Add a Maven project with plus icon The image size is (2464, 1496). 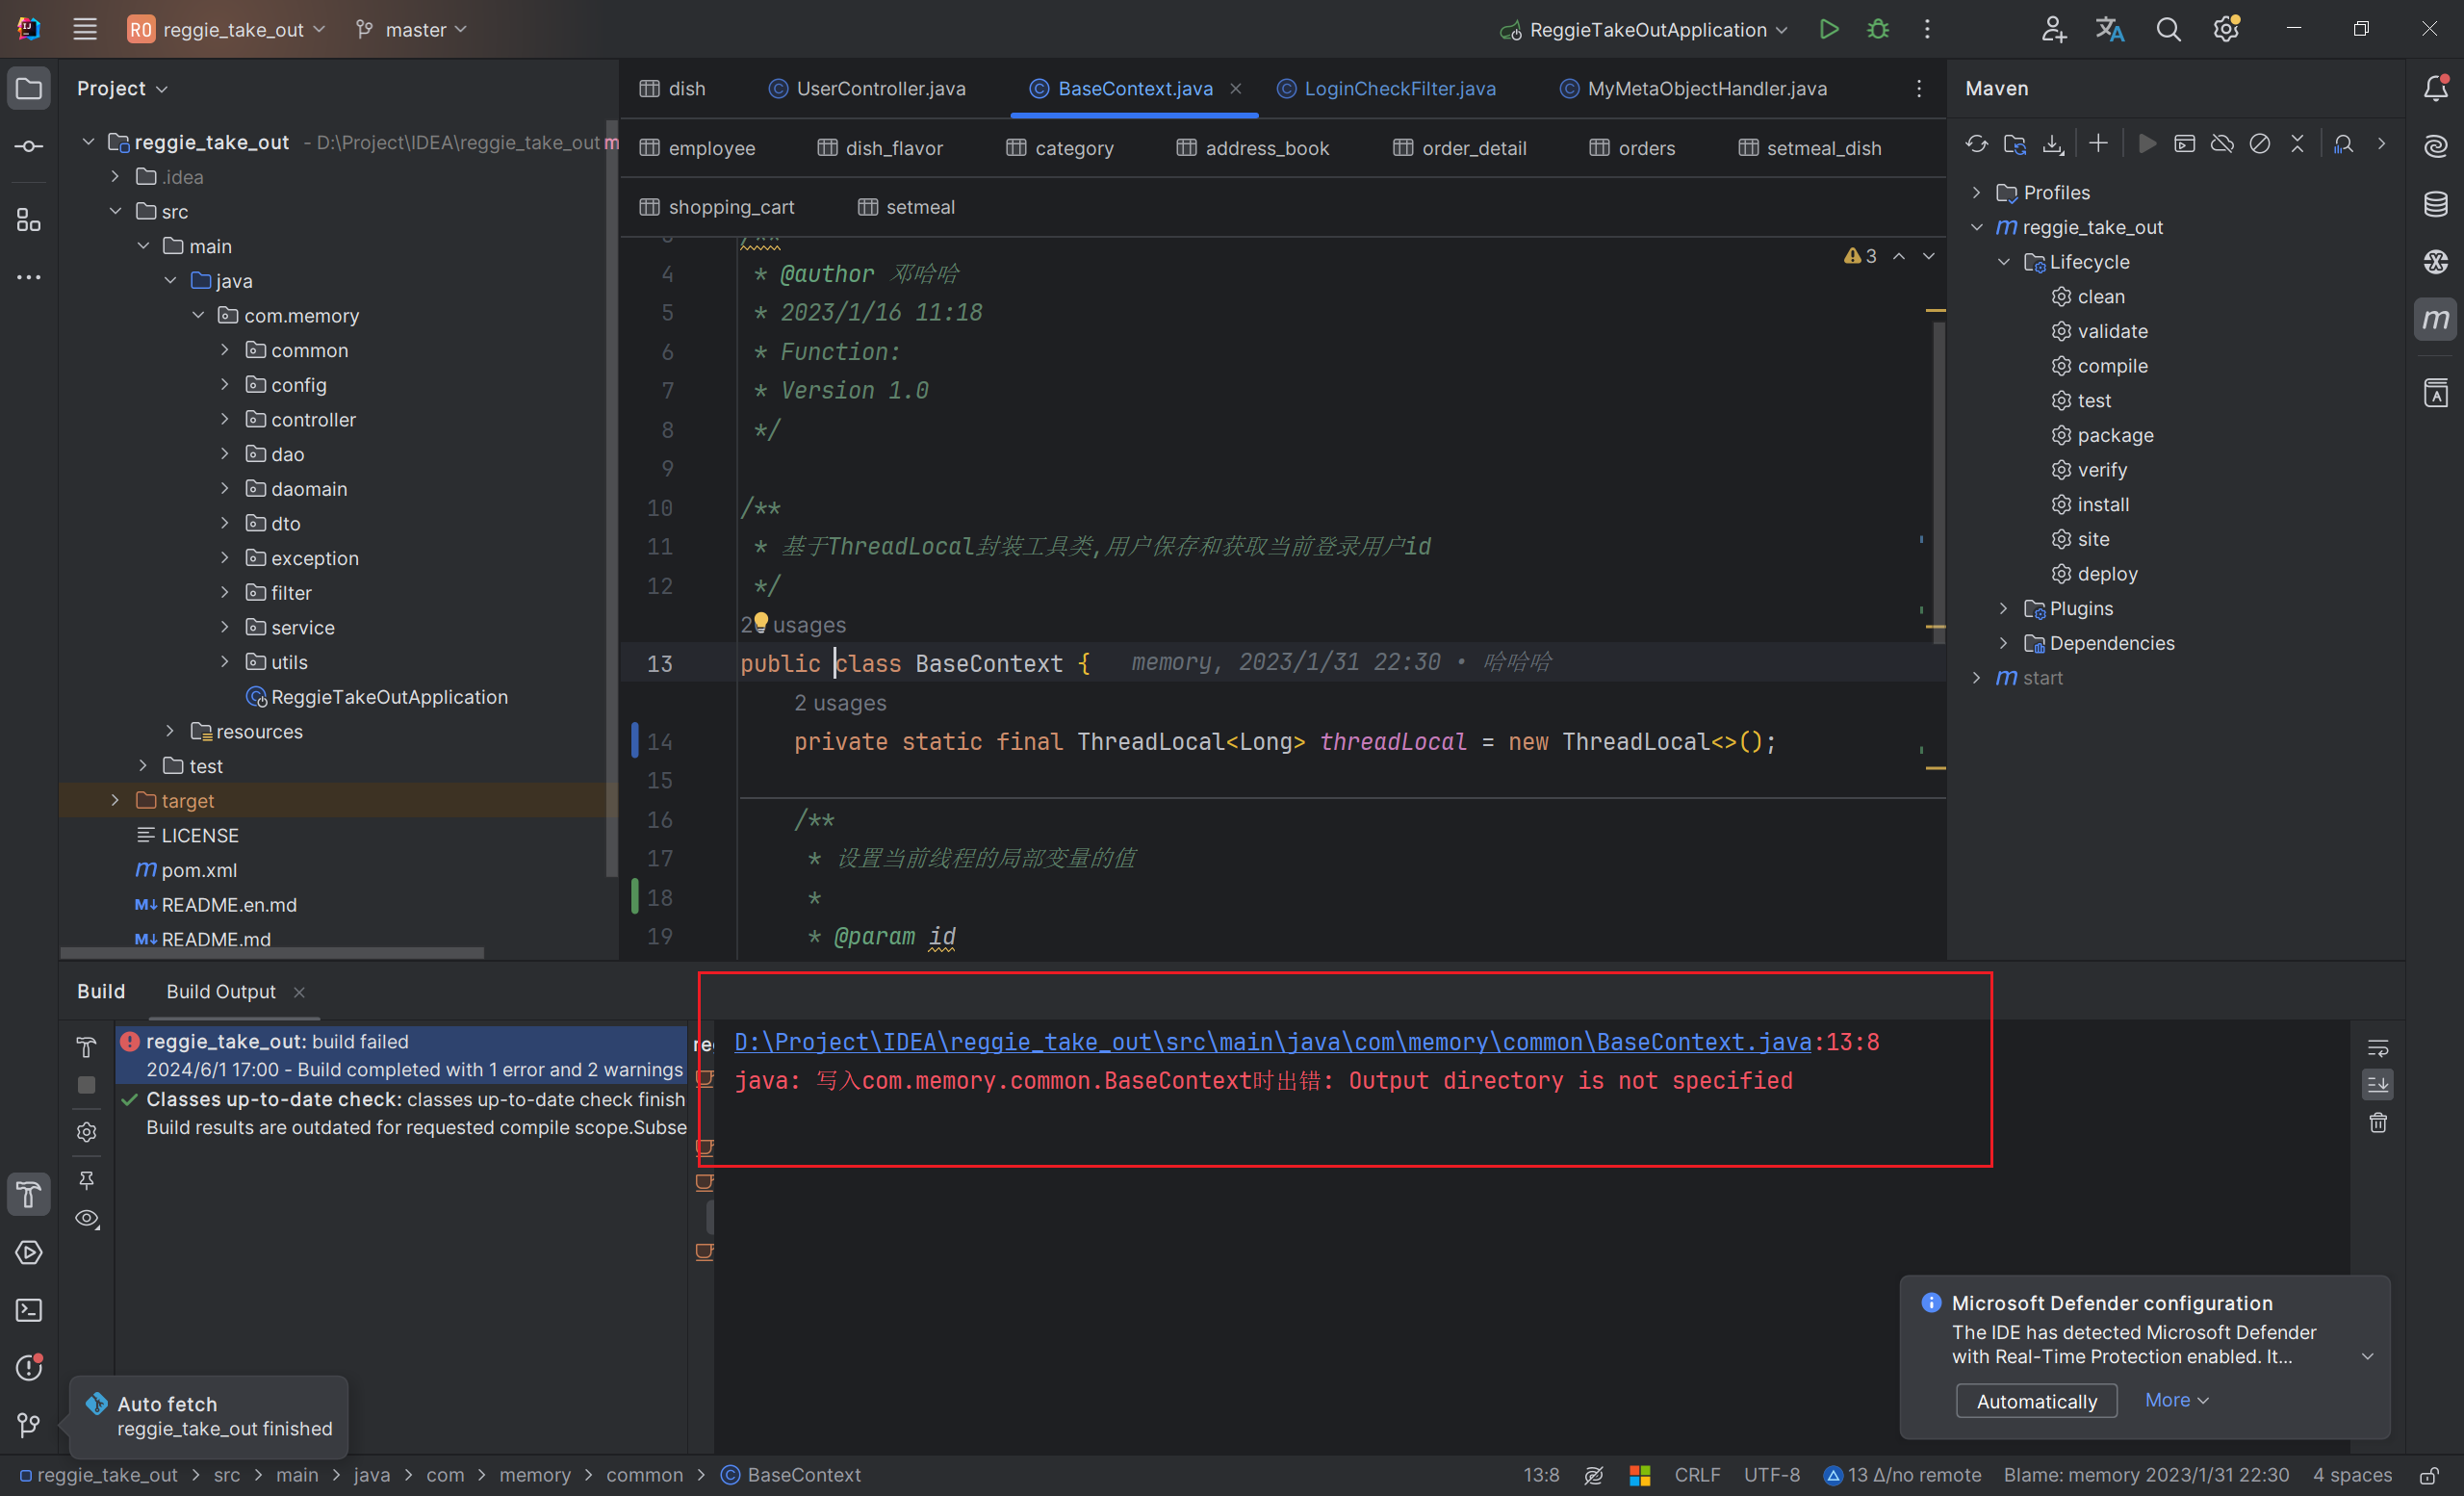coord(2097,144)
